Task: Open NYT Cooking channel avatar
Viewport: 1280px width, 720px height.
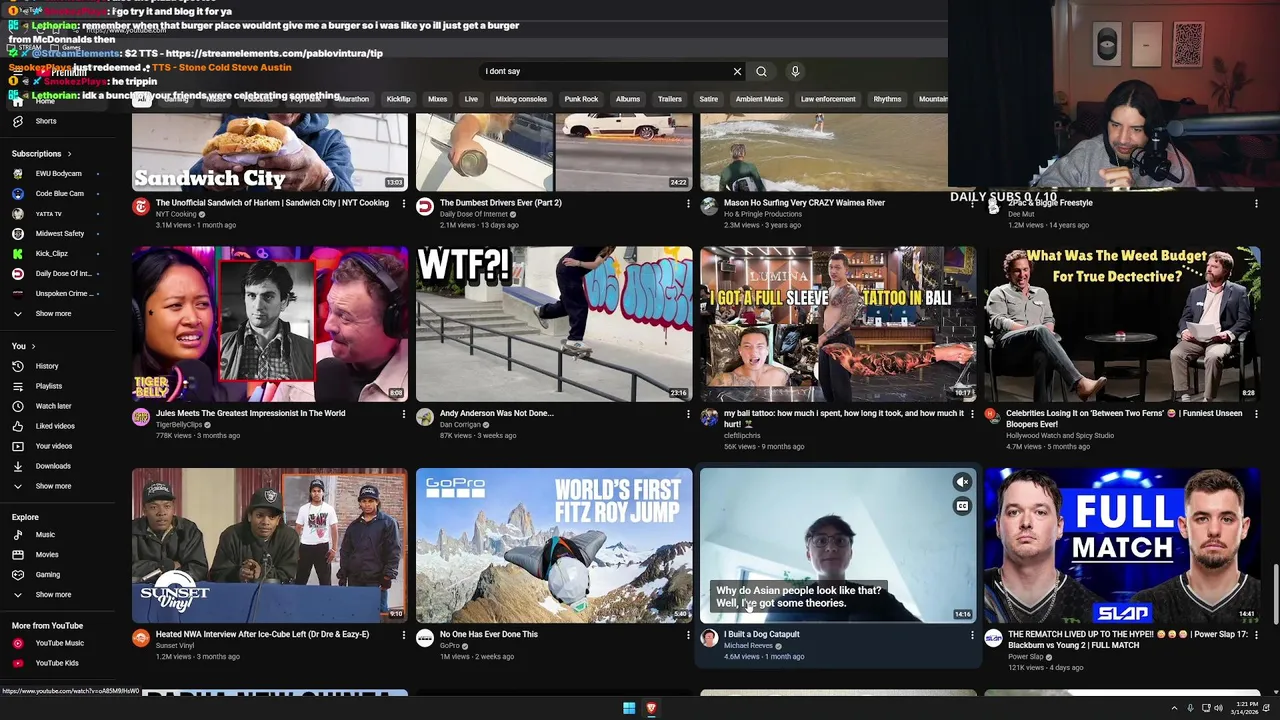Action: pos(141,207)
